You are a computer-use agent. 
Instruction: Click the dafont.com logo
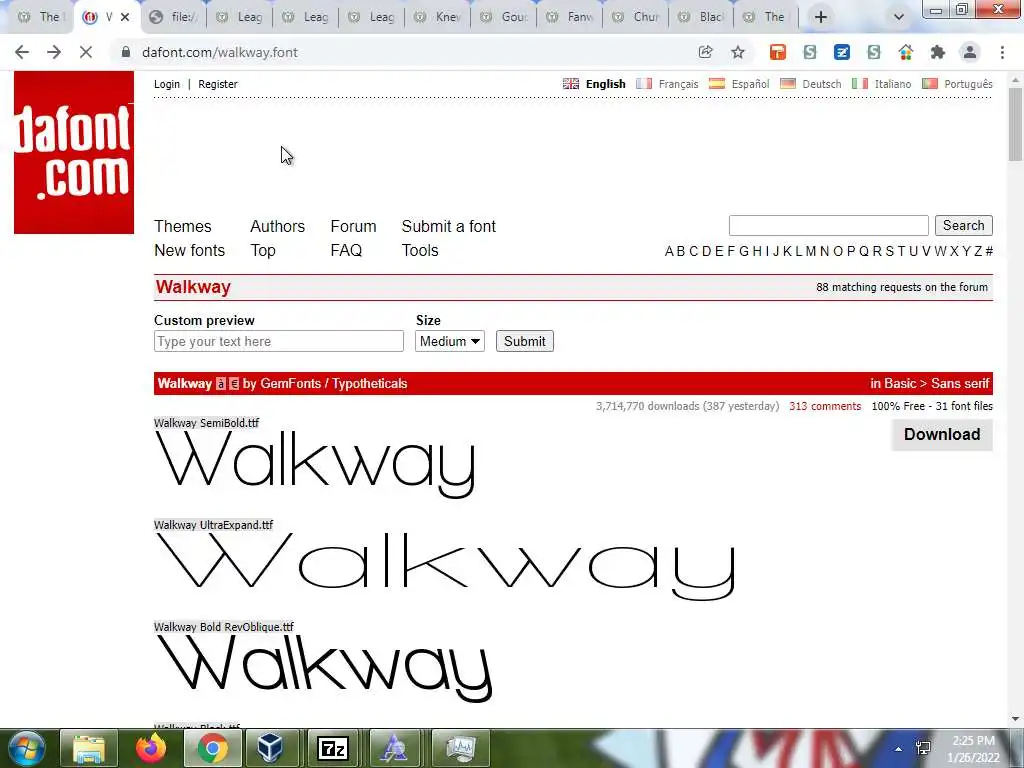pyautogui.click(x=74, y=152)
